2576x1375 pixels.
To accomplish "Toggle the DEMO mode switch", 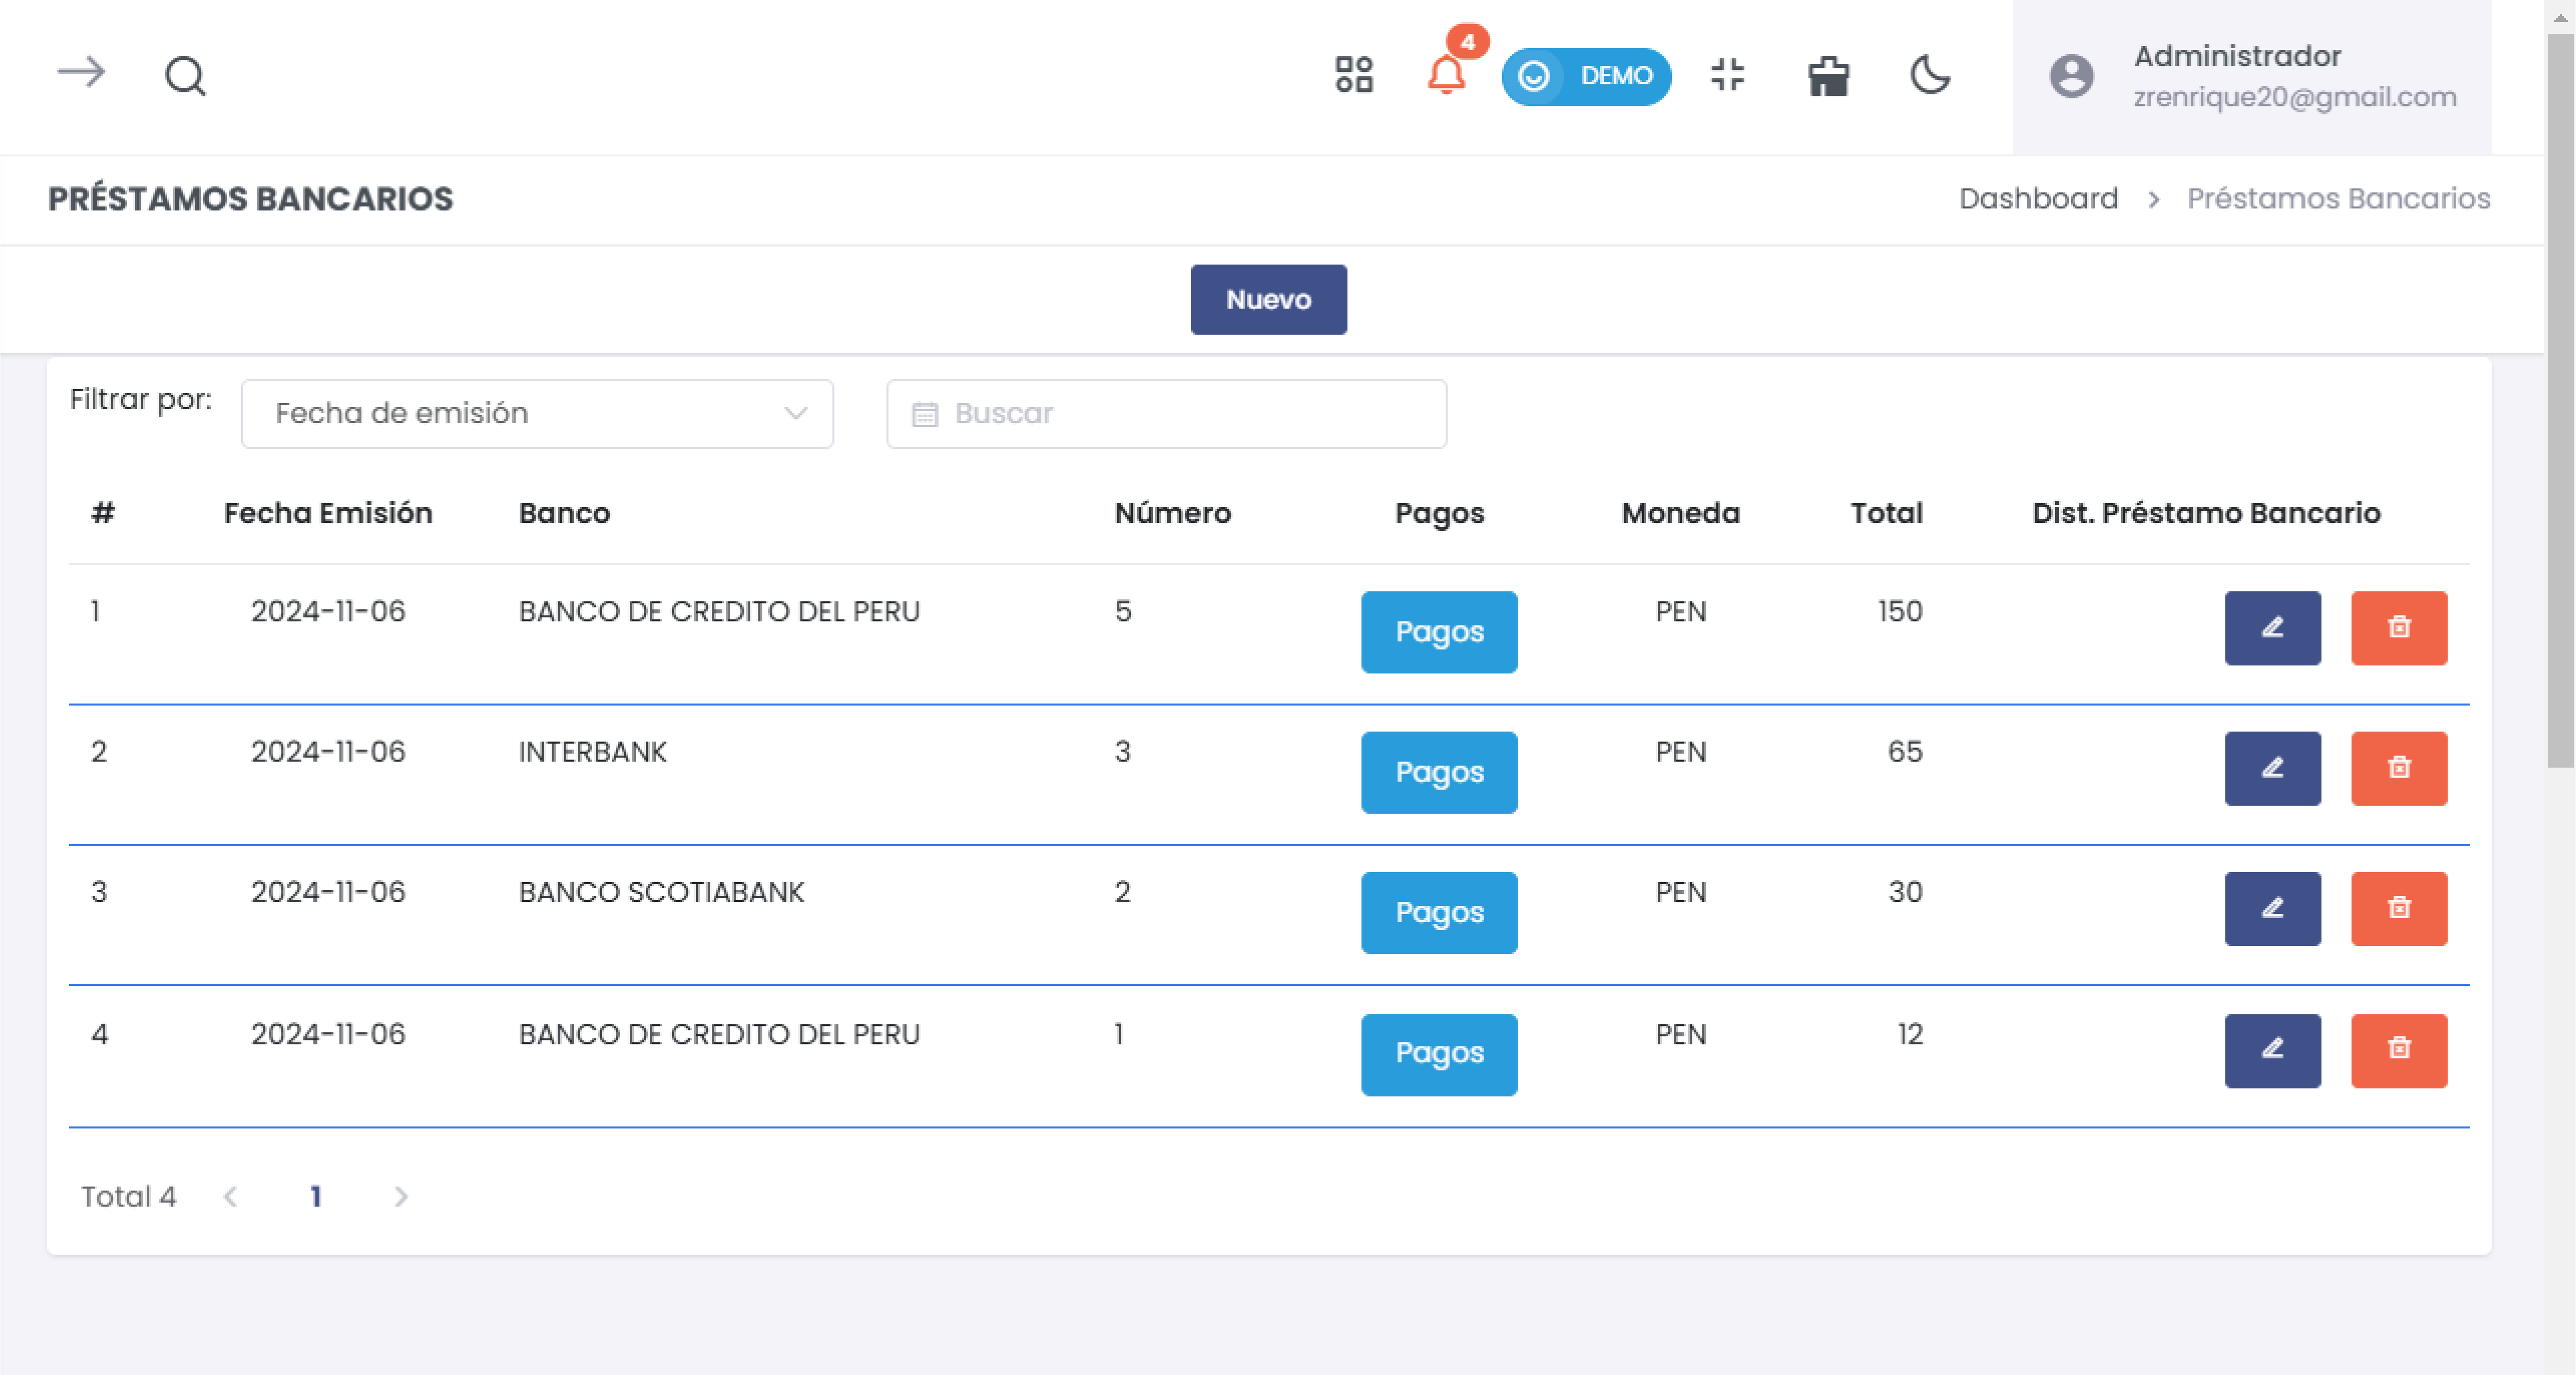I will pos(1585,76).
